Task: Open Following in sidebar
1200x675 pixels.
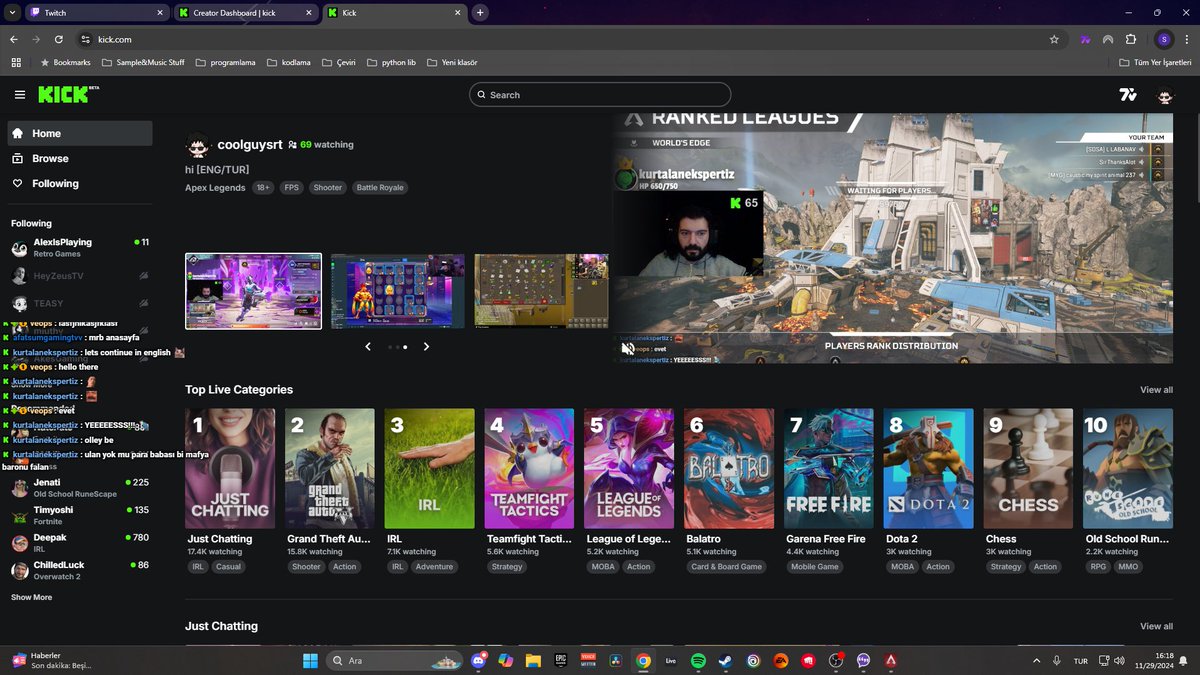Action: click(80, 183)
